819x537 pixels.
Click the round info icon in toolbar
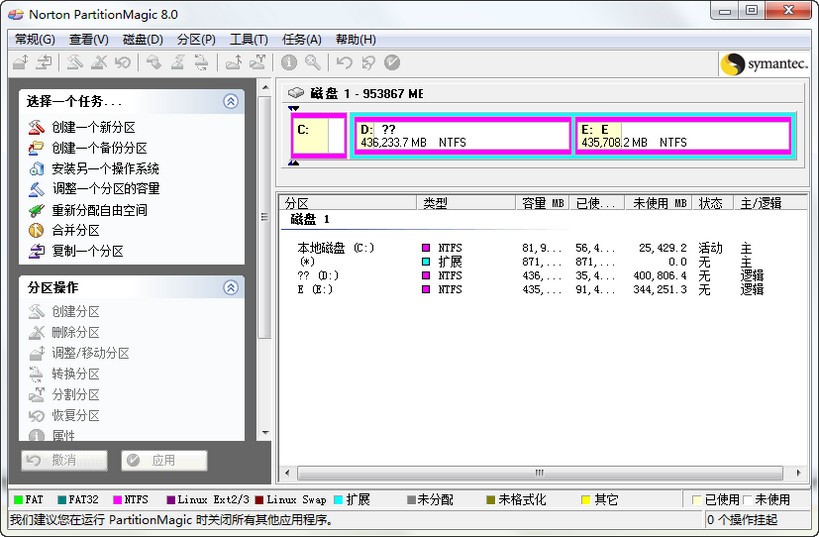[x=289, y=63]
